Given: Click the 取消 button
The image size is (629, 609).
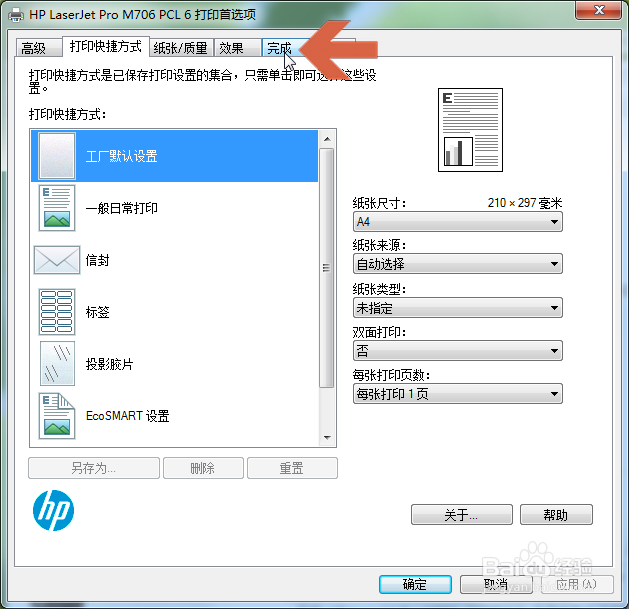Looking at the screenshot, I should [496, 584].
